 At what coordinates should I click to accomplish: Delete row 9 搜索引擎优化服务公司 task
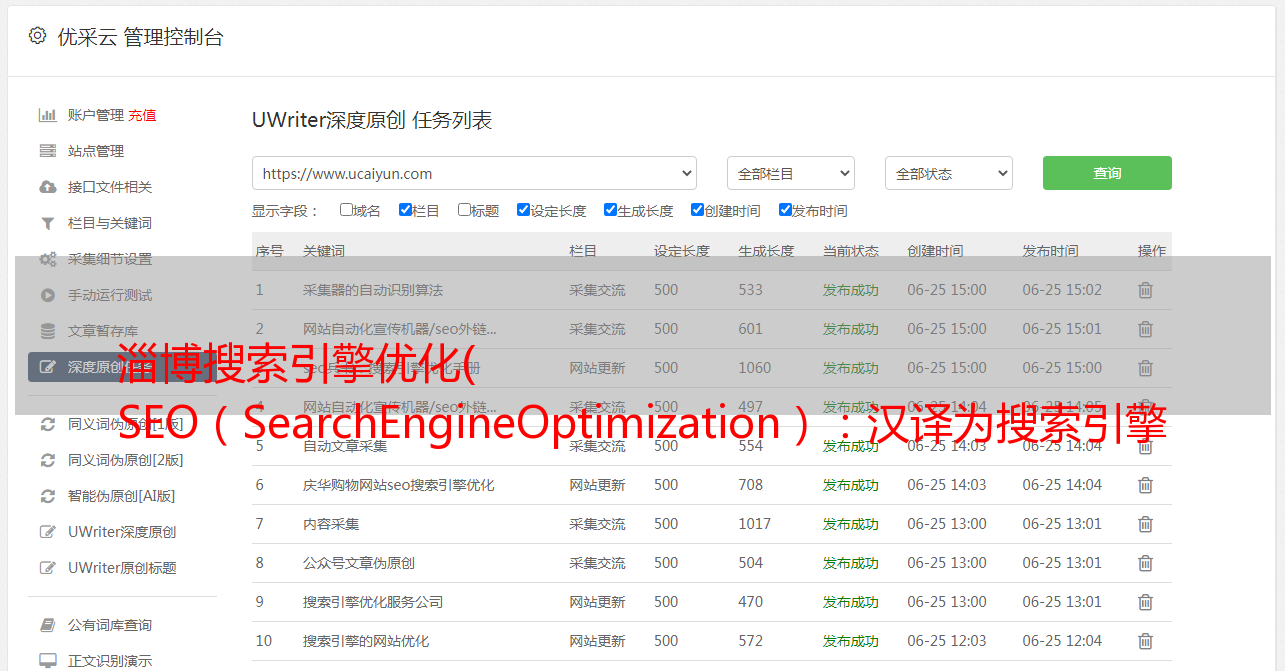click(1145, 602)
